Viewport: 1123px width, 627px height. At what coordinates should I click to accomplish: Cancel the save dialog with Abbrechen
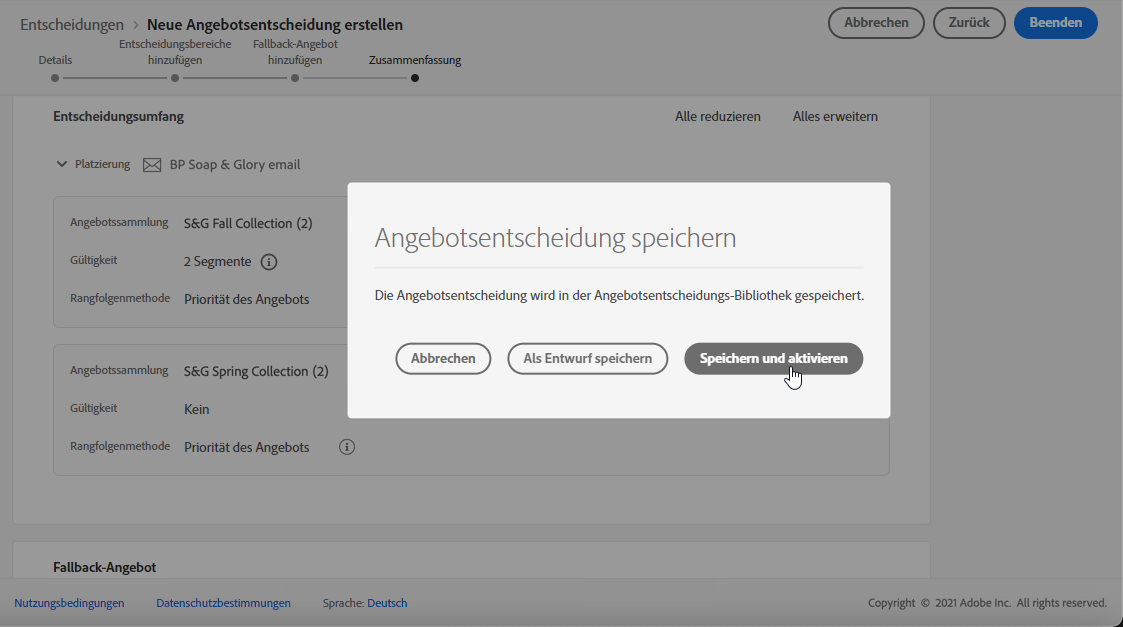pos(443,358)
